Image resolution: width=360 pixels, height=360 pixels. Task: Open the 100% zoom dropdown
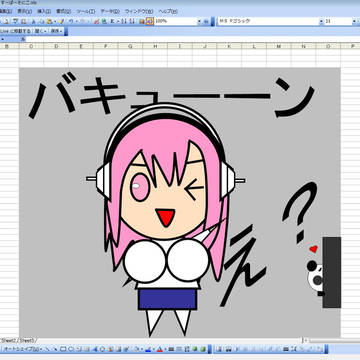pos(199,21)
